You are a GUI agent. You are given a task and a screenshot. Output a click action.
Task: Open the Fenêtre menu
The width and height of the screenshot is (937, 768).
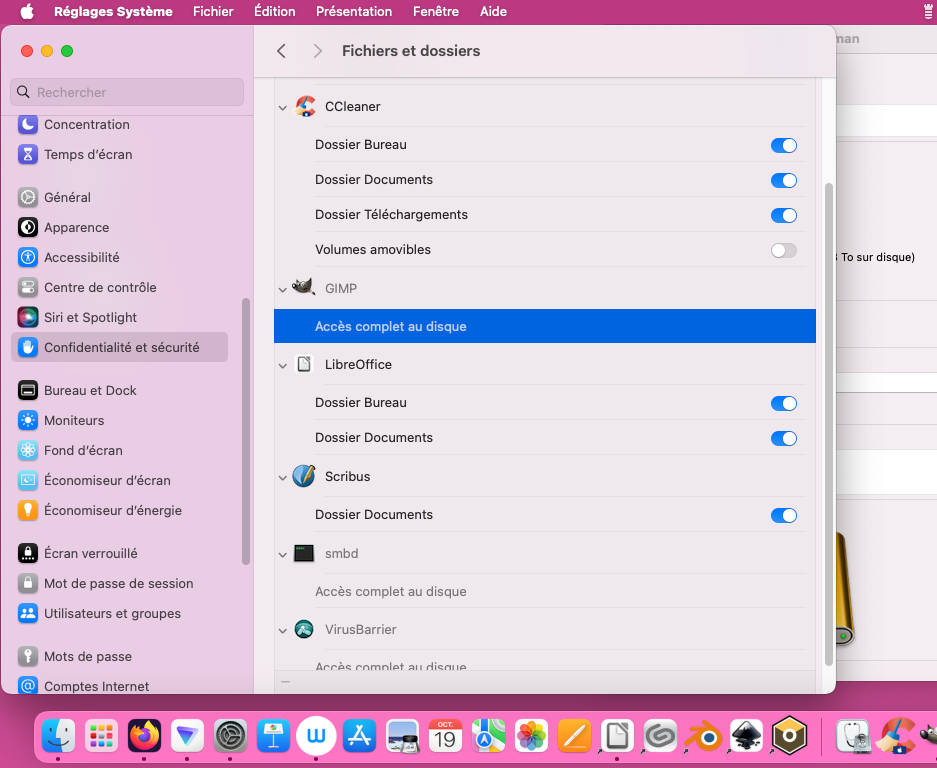[x=435, y=12]
